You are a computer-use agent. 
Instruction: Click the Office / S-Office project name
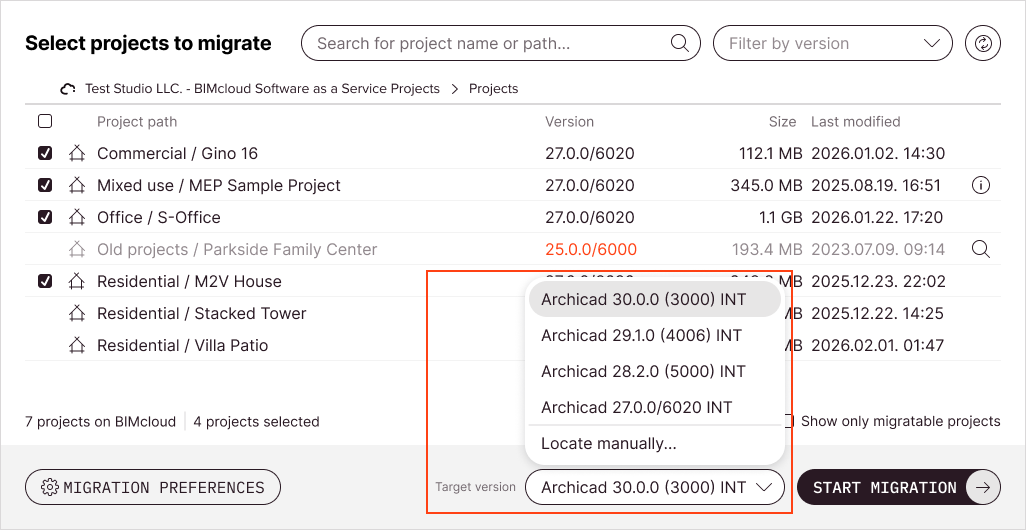159,217
